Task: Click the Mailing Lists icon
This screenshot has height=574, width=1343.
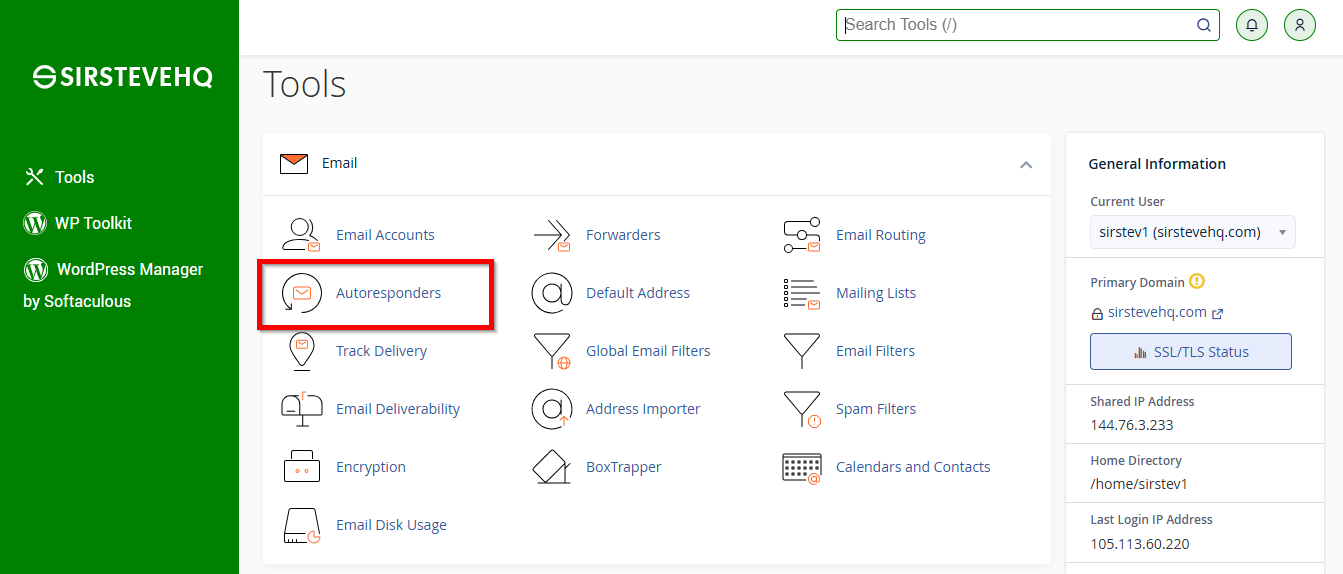Action: coord(801,293)
